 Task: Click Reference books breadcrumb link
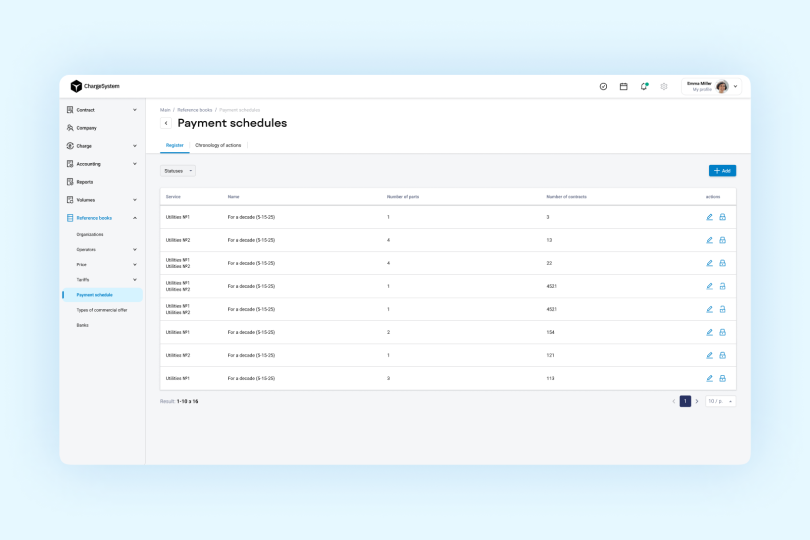[x=194, y=109]
